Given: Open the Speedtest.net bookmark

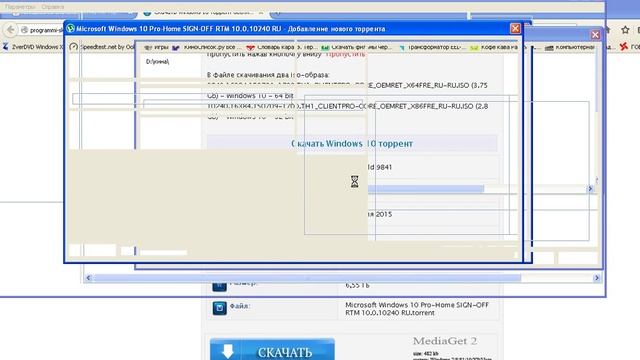Looking at the screenshot, I should pos(102,47).
